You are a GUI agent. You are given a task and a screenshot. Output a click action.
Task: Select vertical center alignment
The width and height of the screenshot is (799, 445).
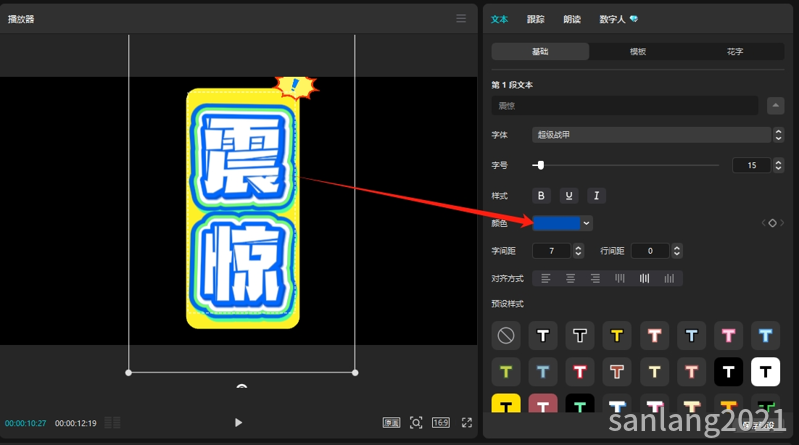click(x=645, y=278)
